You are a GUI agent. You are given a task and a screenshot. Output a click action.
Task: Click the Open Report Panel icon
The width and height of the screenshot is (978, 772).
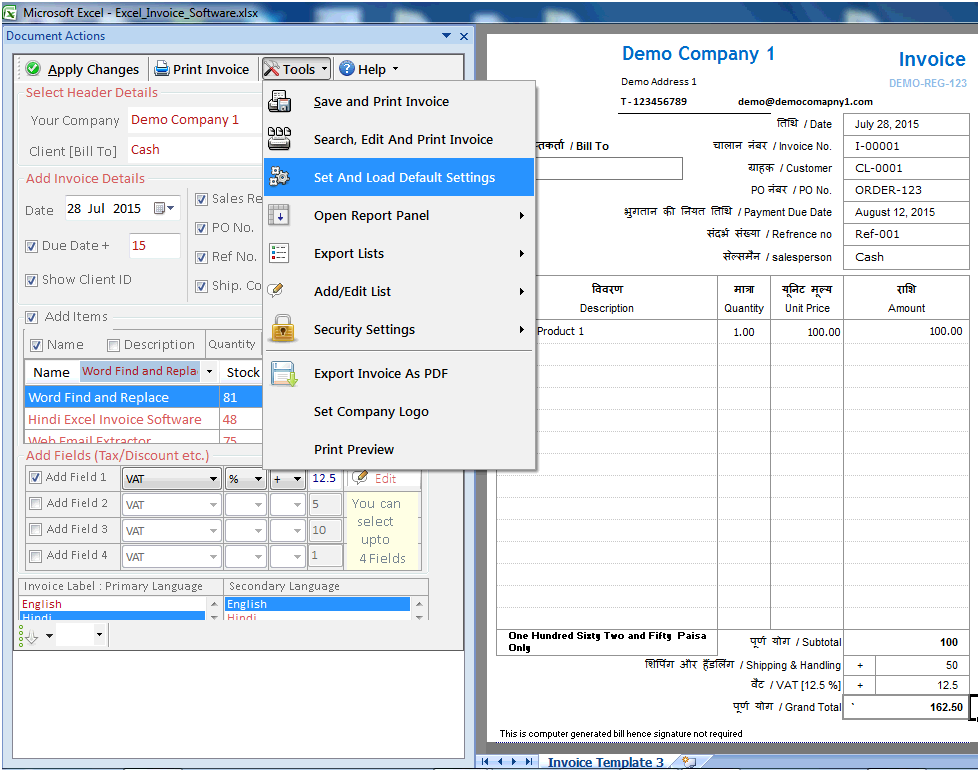[279, 215]
